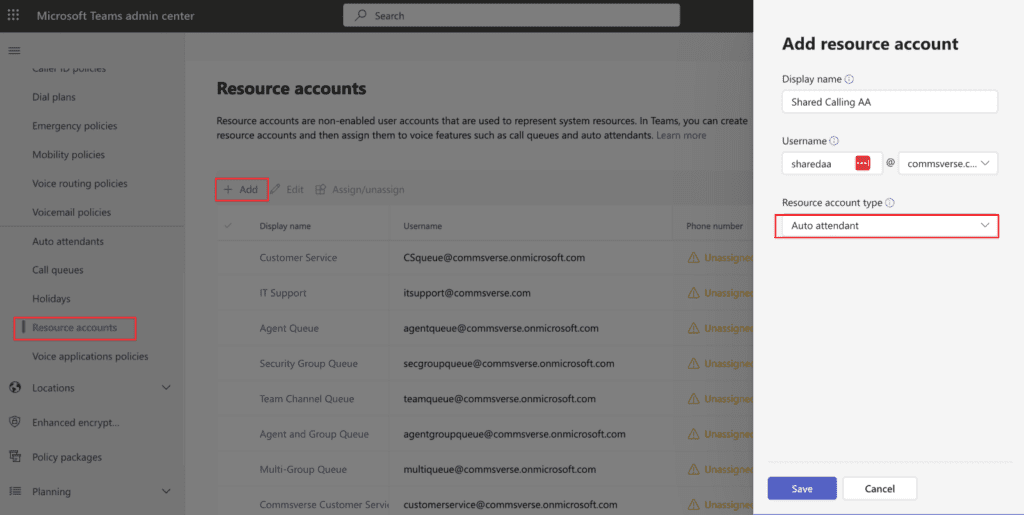Open Voicemail policies in sidebar

(71, 212)
